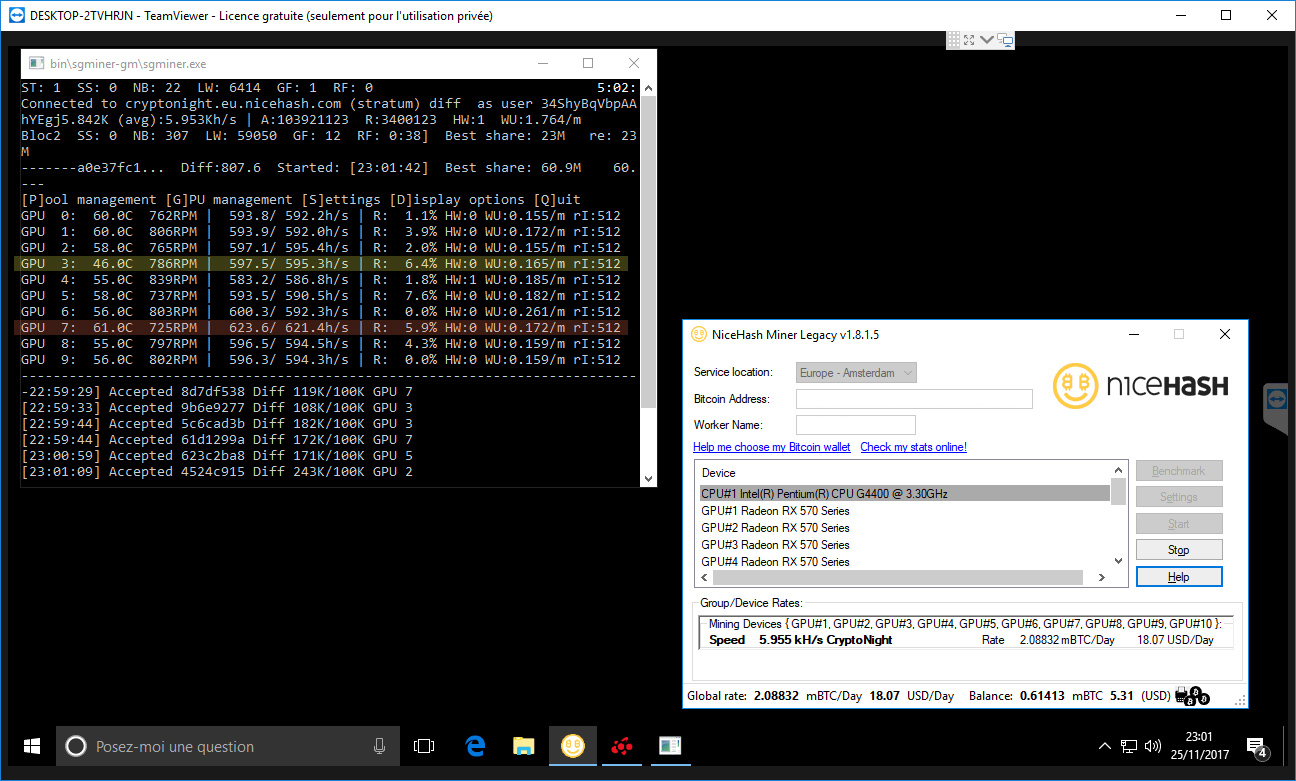
Task: Click the red dots app taskbar icon
Action: coord(621,746)
